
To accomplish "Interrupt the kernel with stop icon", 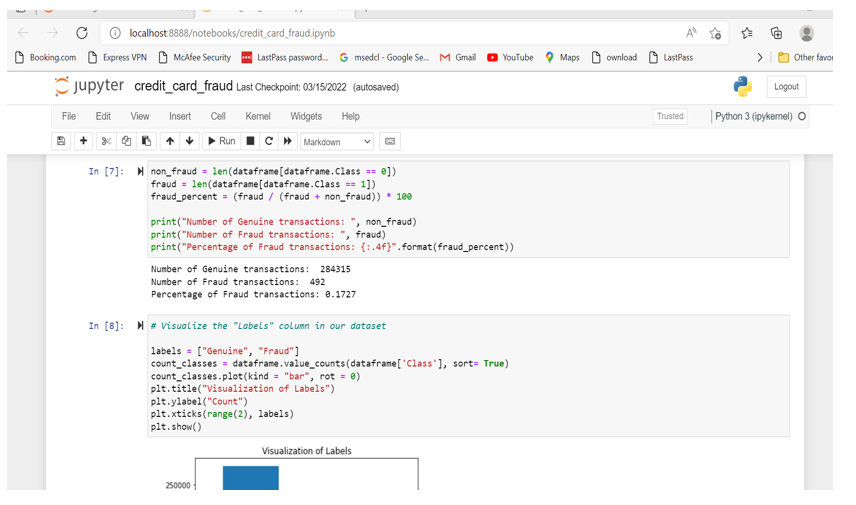I will 250,141.
